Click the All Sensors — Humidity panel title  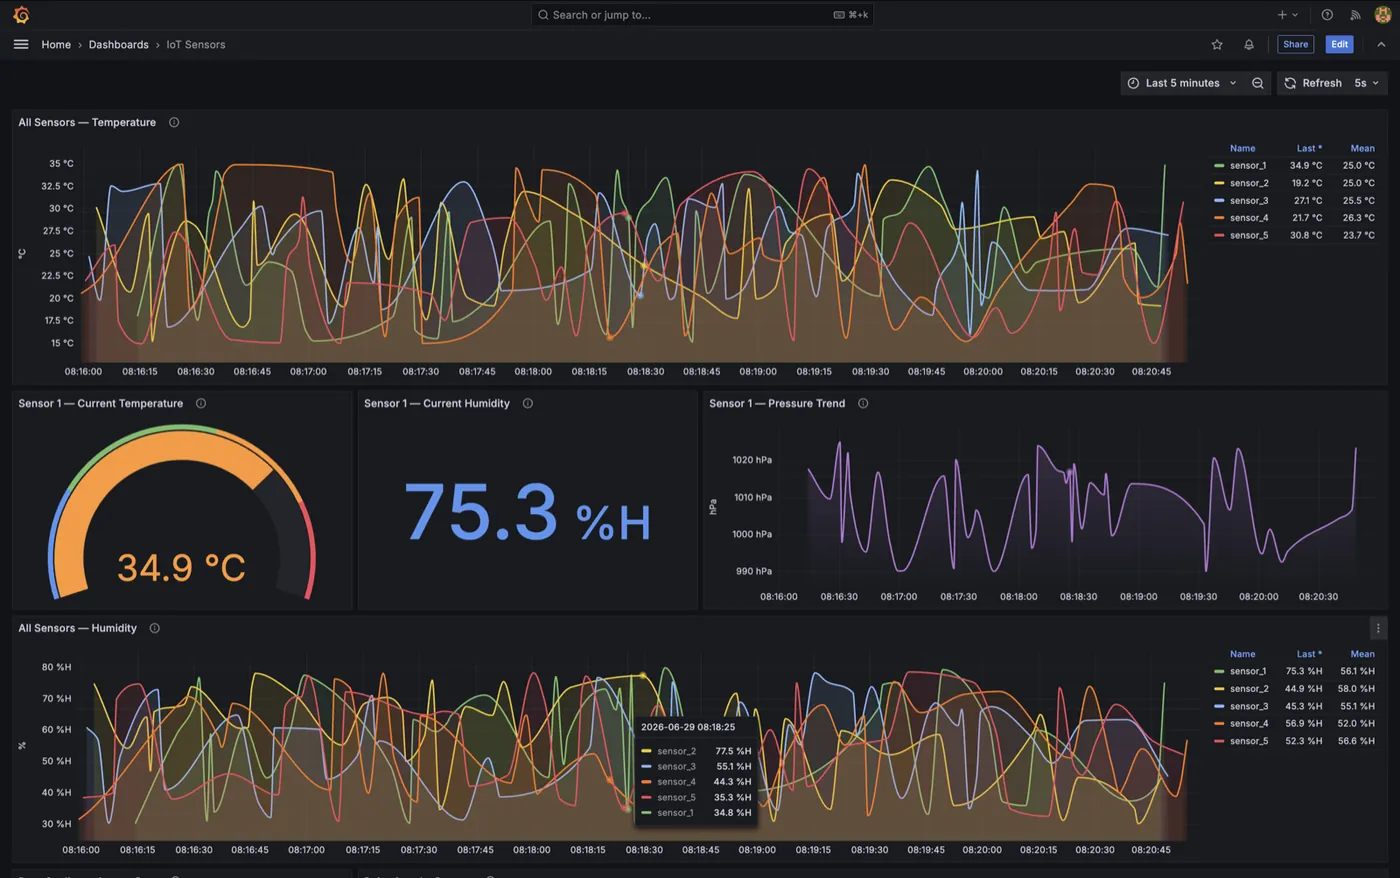77,628
